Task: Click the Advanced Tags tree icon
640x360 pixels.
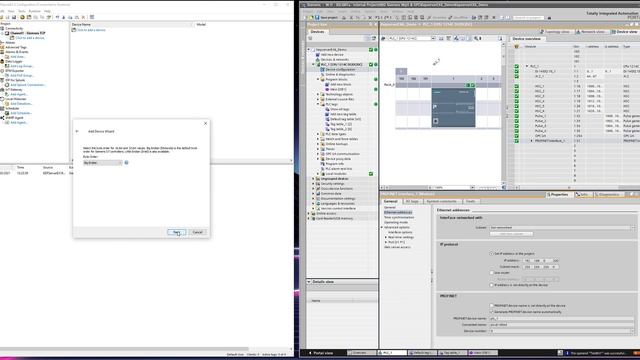Action: point(2,47)
